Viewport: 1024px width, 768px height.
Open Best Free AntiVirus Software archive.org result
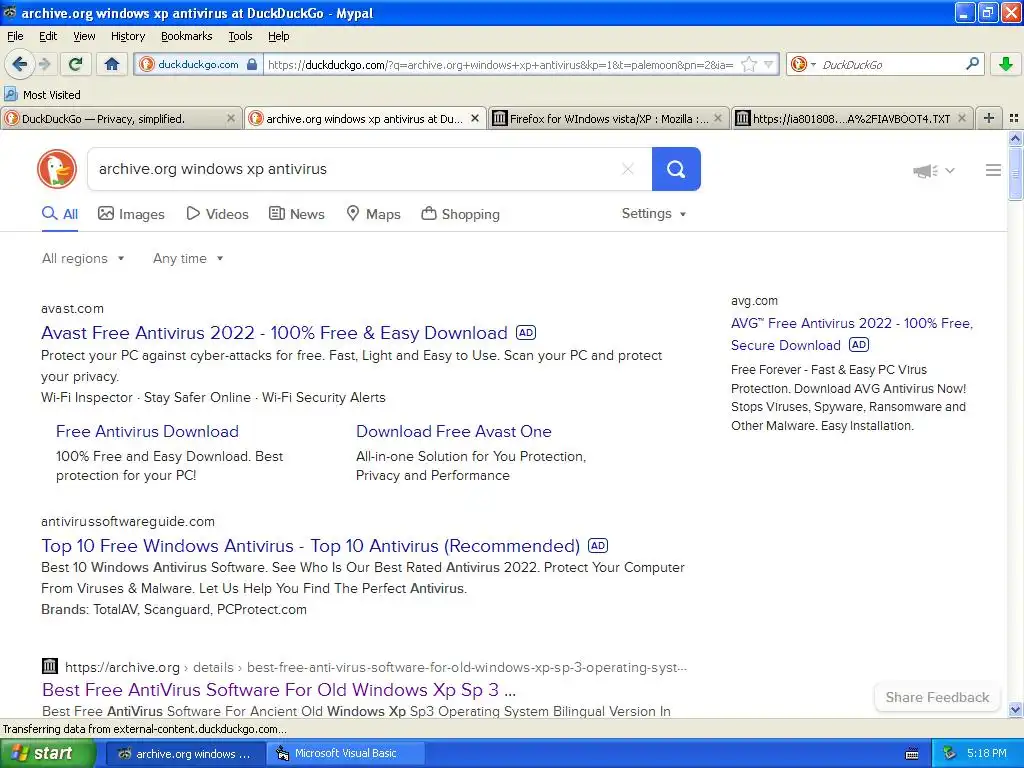pos(279,690)
